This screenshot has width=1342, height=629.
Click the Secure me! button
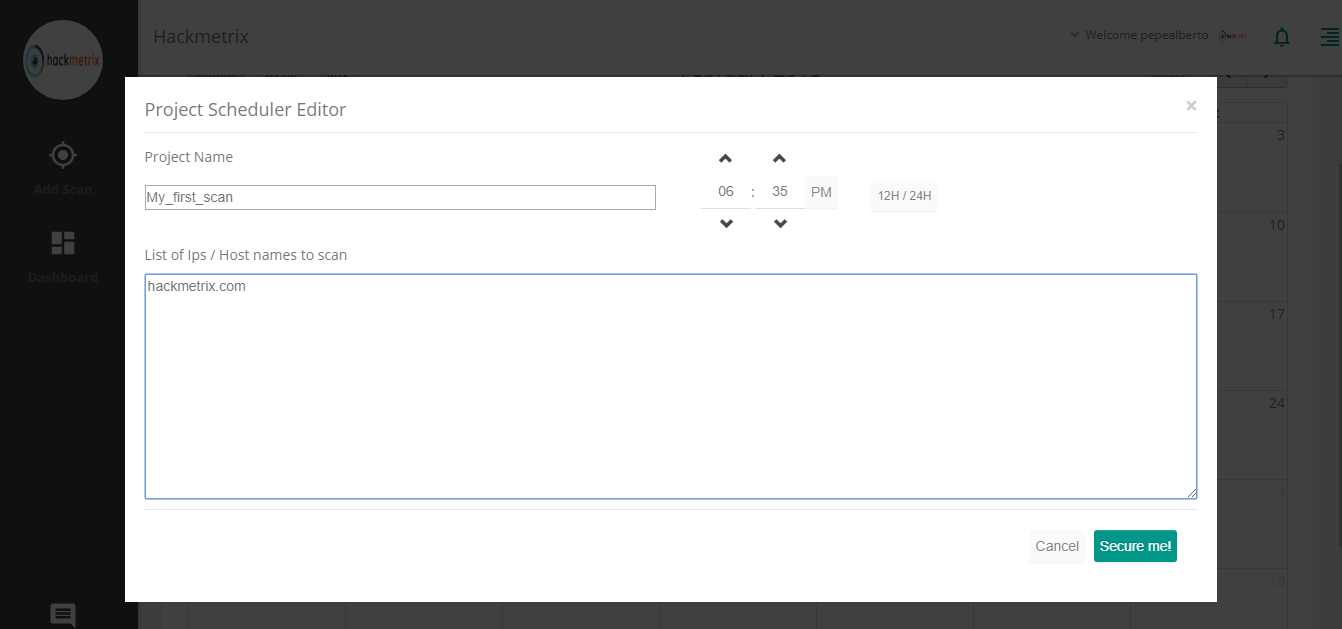pos(1135,546)
